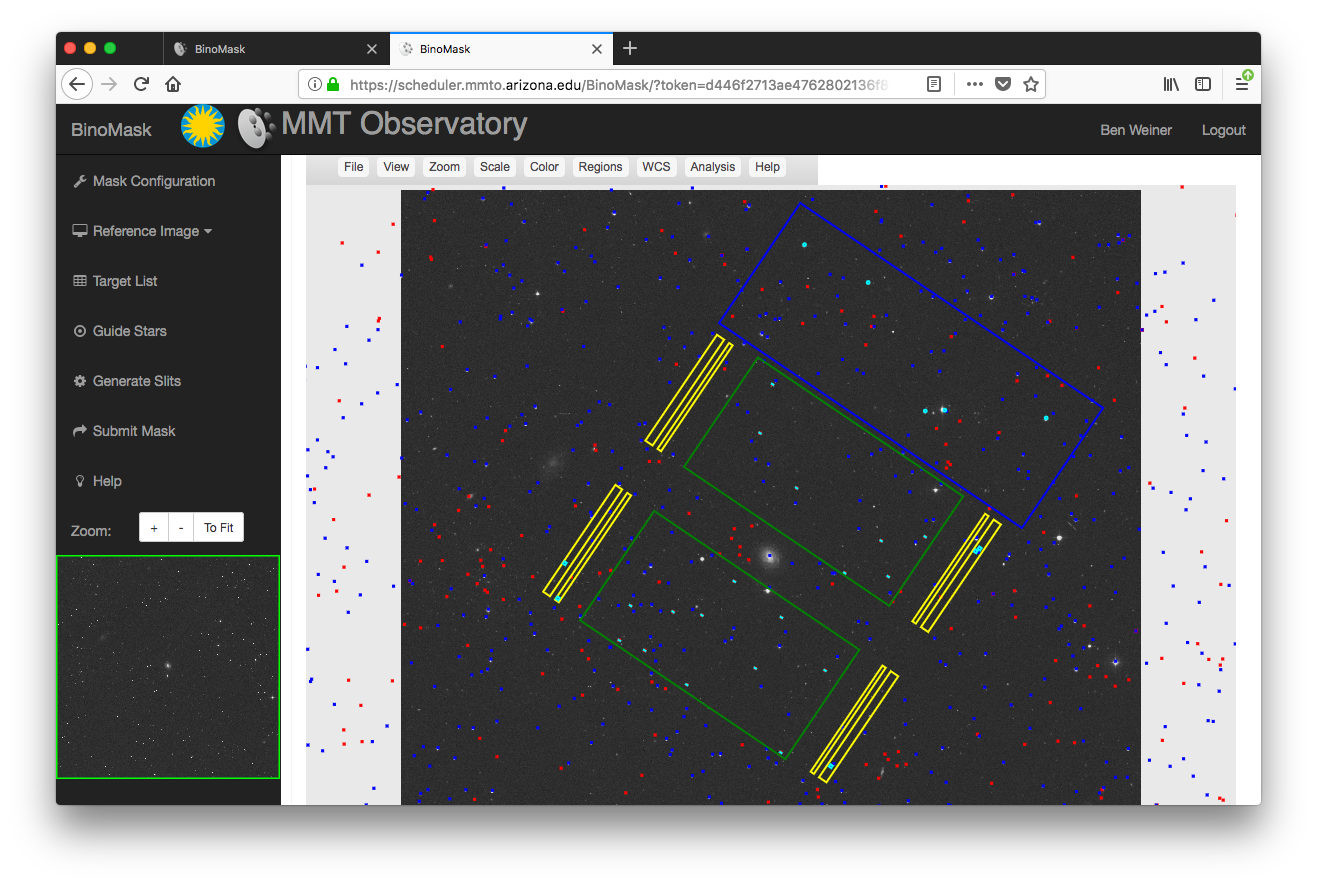Image resolution: width=1317 pixels, height=885 pixels.
Task: Click the browser home icon
Action: pos(173,84)
